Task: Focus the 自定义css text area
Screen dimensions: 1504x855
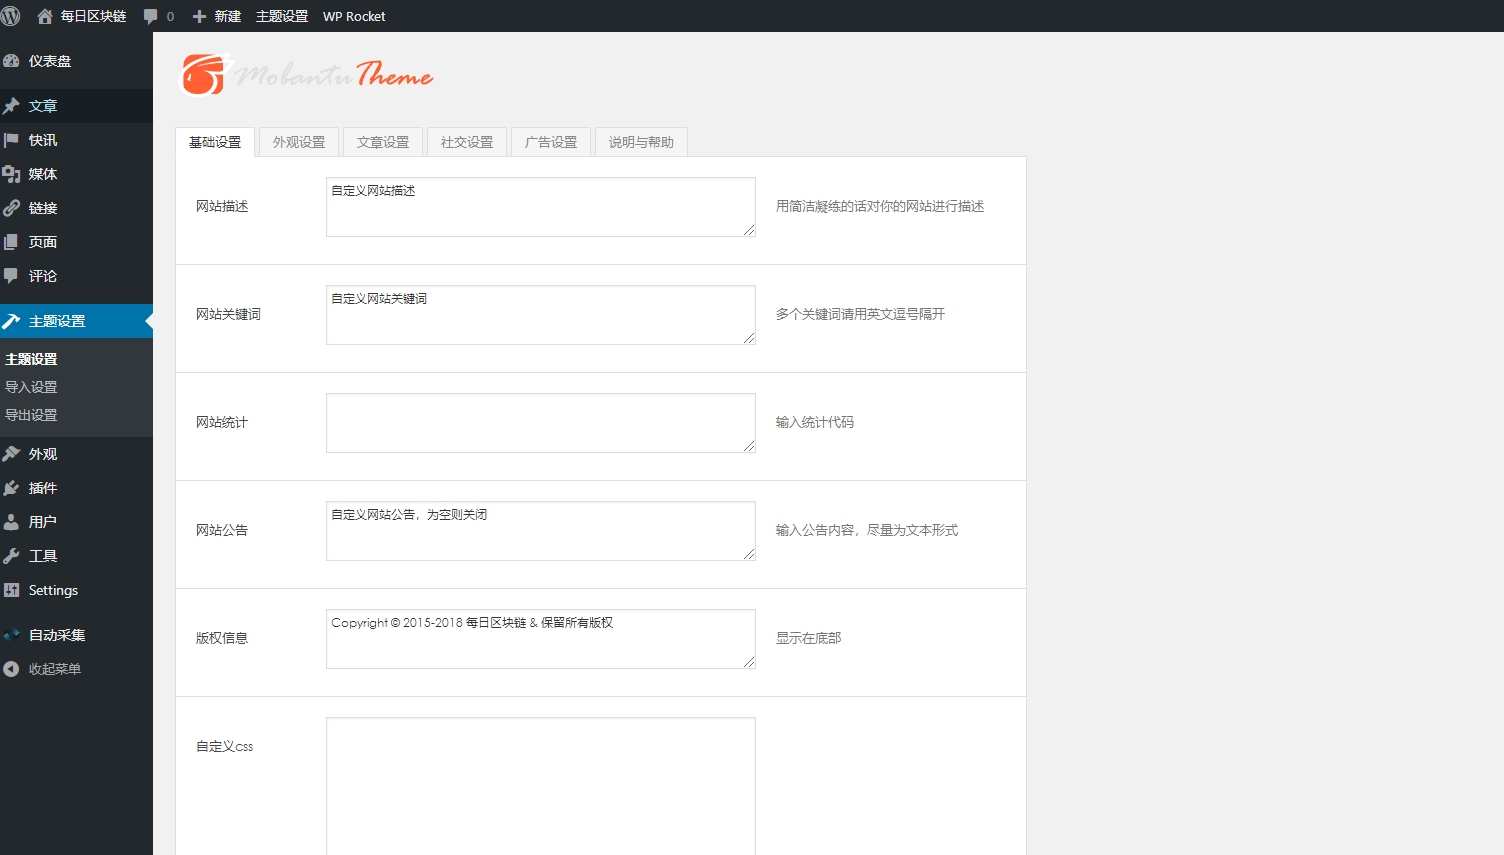Action: (x=541, y=786)
